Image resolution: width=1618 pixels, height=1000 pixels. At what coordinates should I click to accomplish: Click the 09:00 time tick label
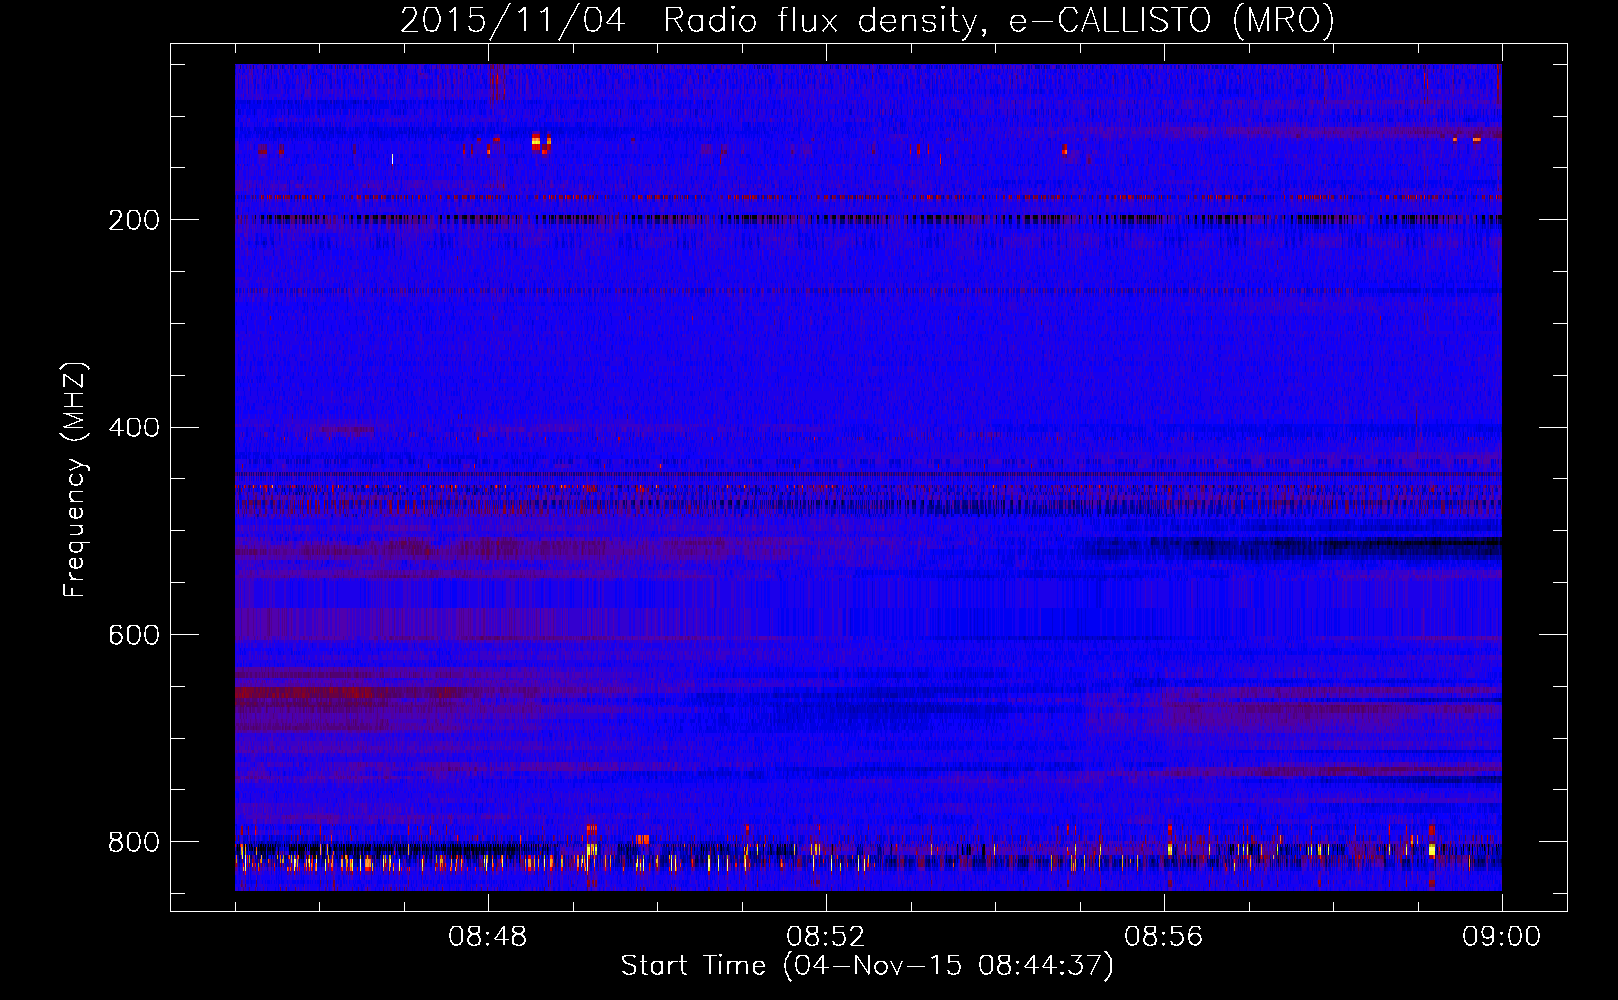[x=1502, y=937]
